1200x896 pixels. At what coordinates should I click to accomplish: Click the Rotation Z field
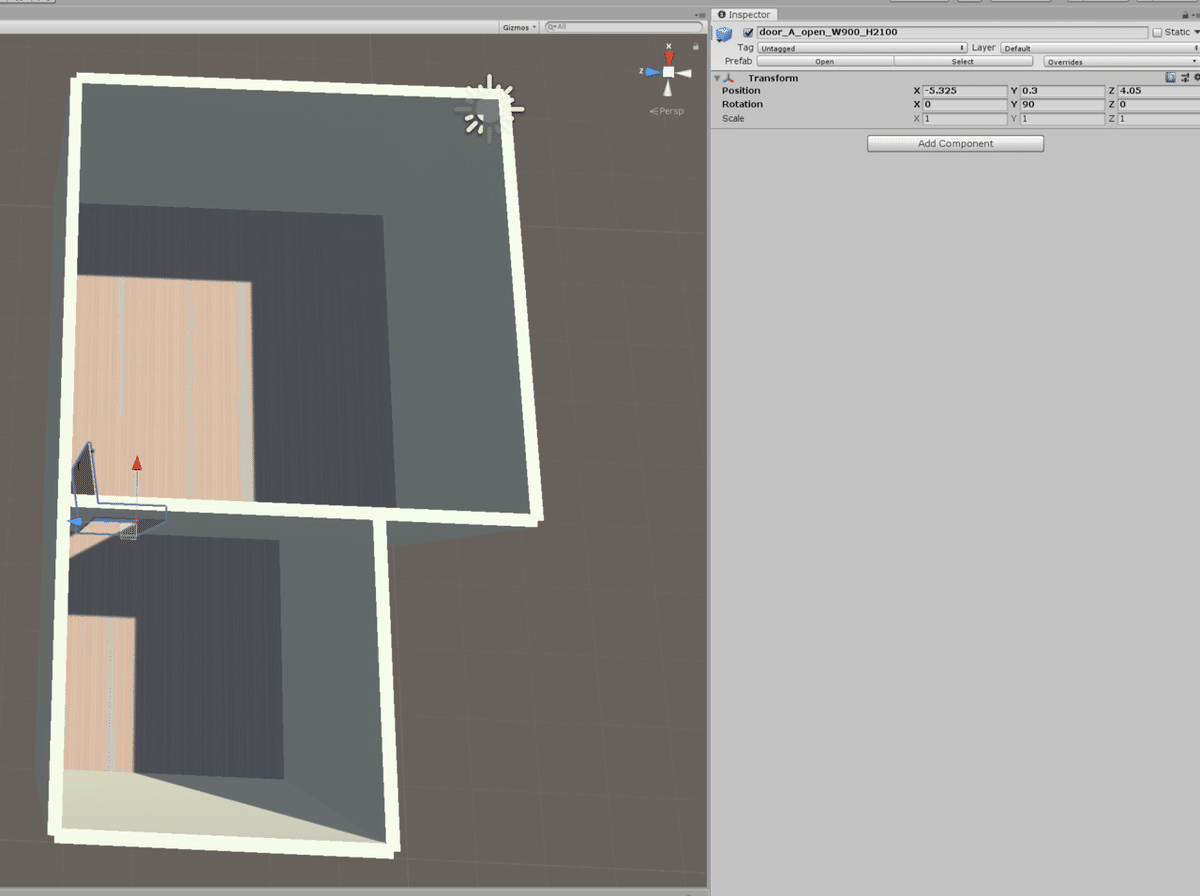pos(1158,105)
